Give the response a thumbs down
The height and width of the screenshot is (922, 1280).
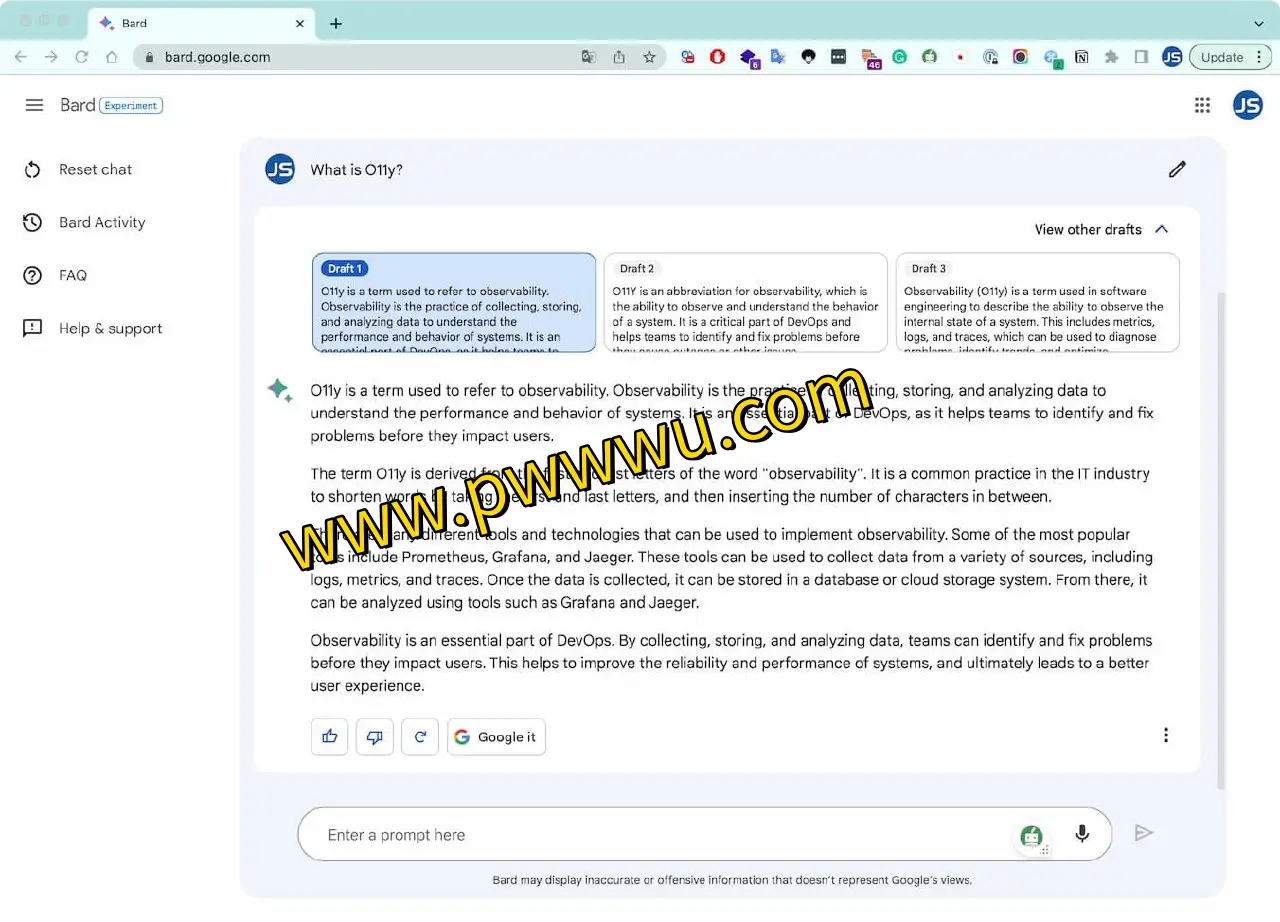tap(375, 737)
